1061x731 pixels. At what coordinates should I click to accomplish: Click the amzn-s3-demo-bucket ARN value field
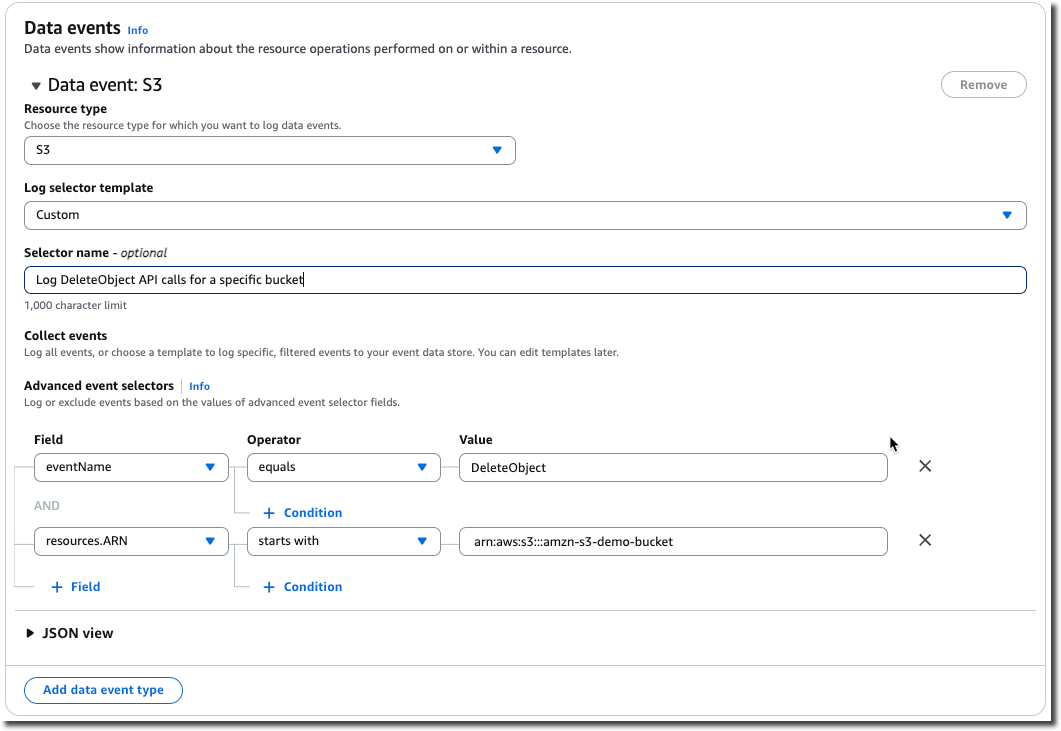coord(673,540)
